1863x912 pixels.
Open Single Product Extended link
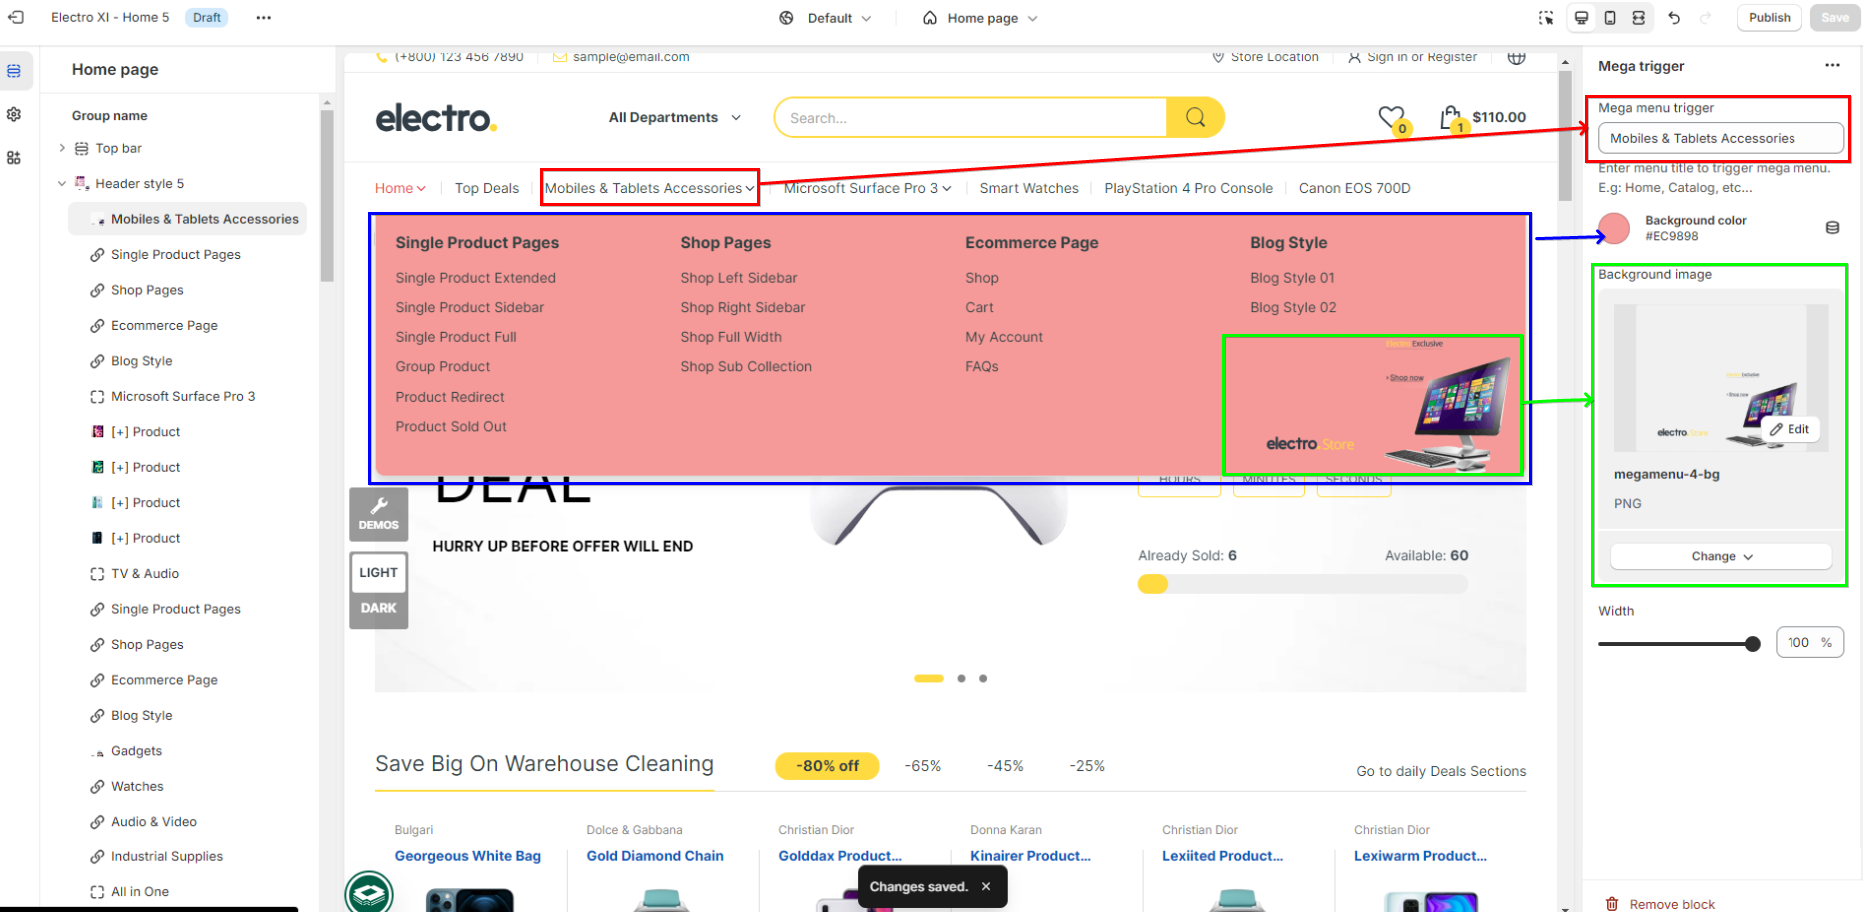475,278
